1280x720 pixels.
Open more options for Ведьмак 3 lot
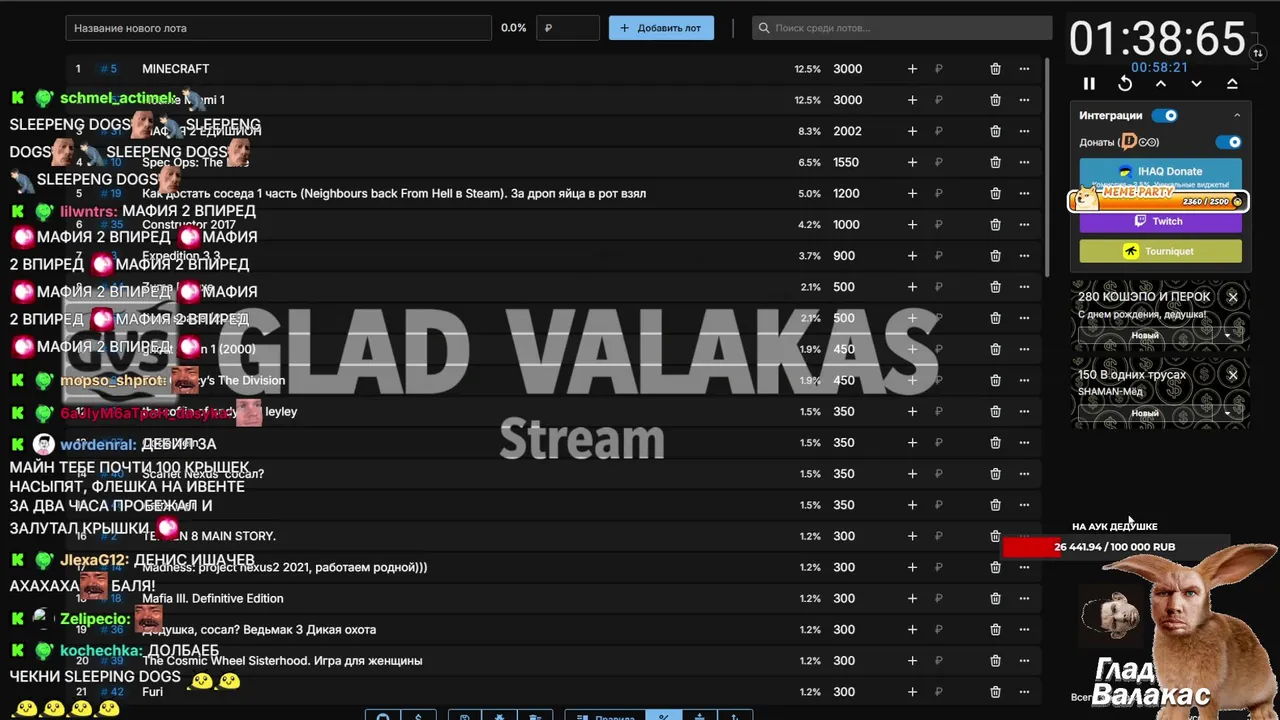(1024, 629)
